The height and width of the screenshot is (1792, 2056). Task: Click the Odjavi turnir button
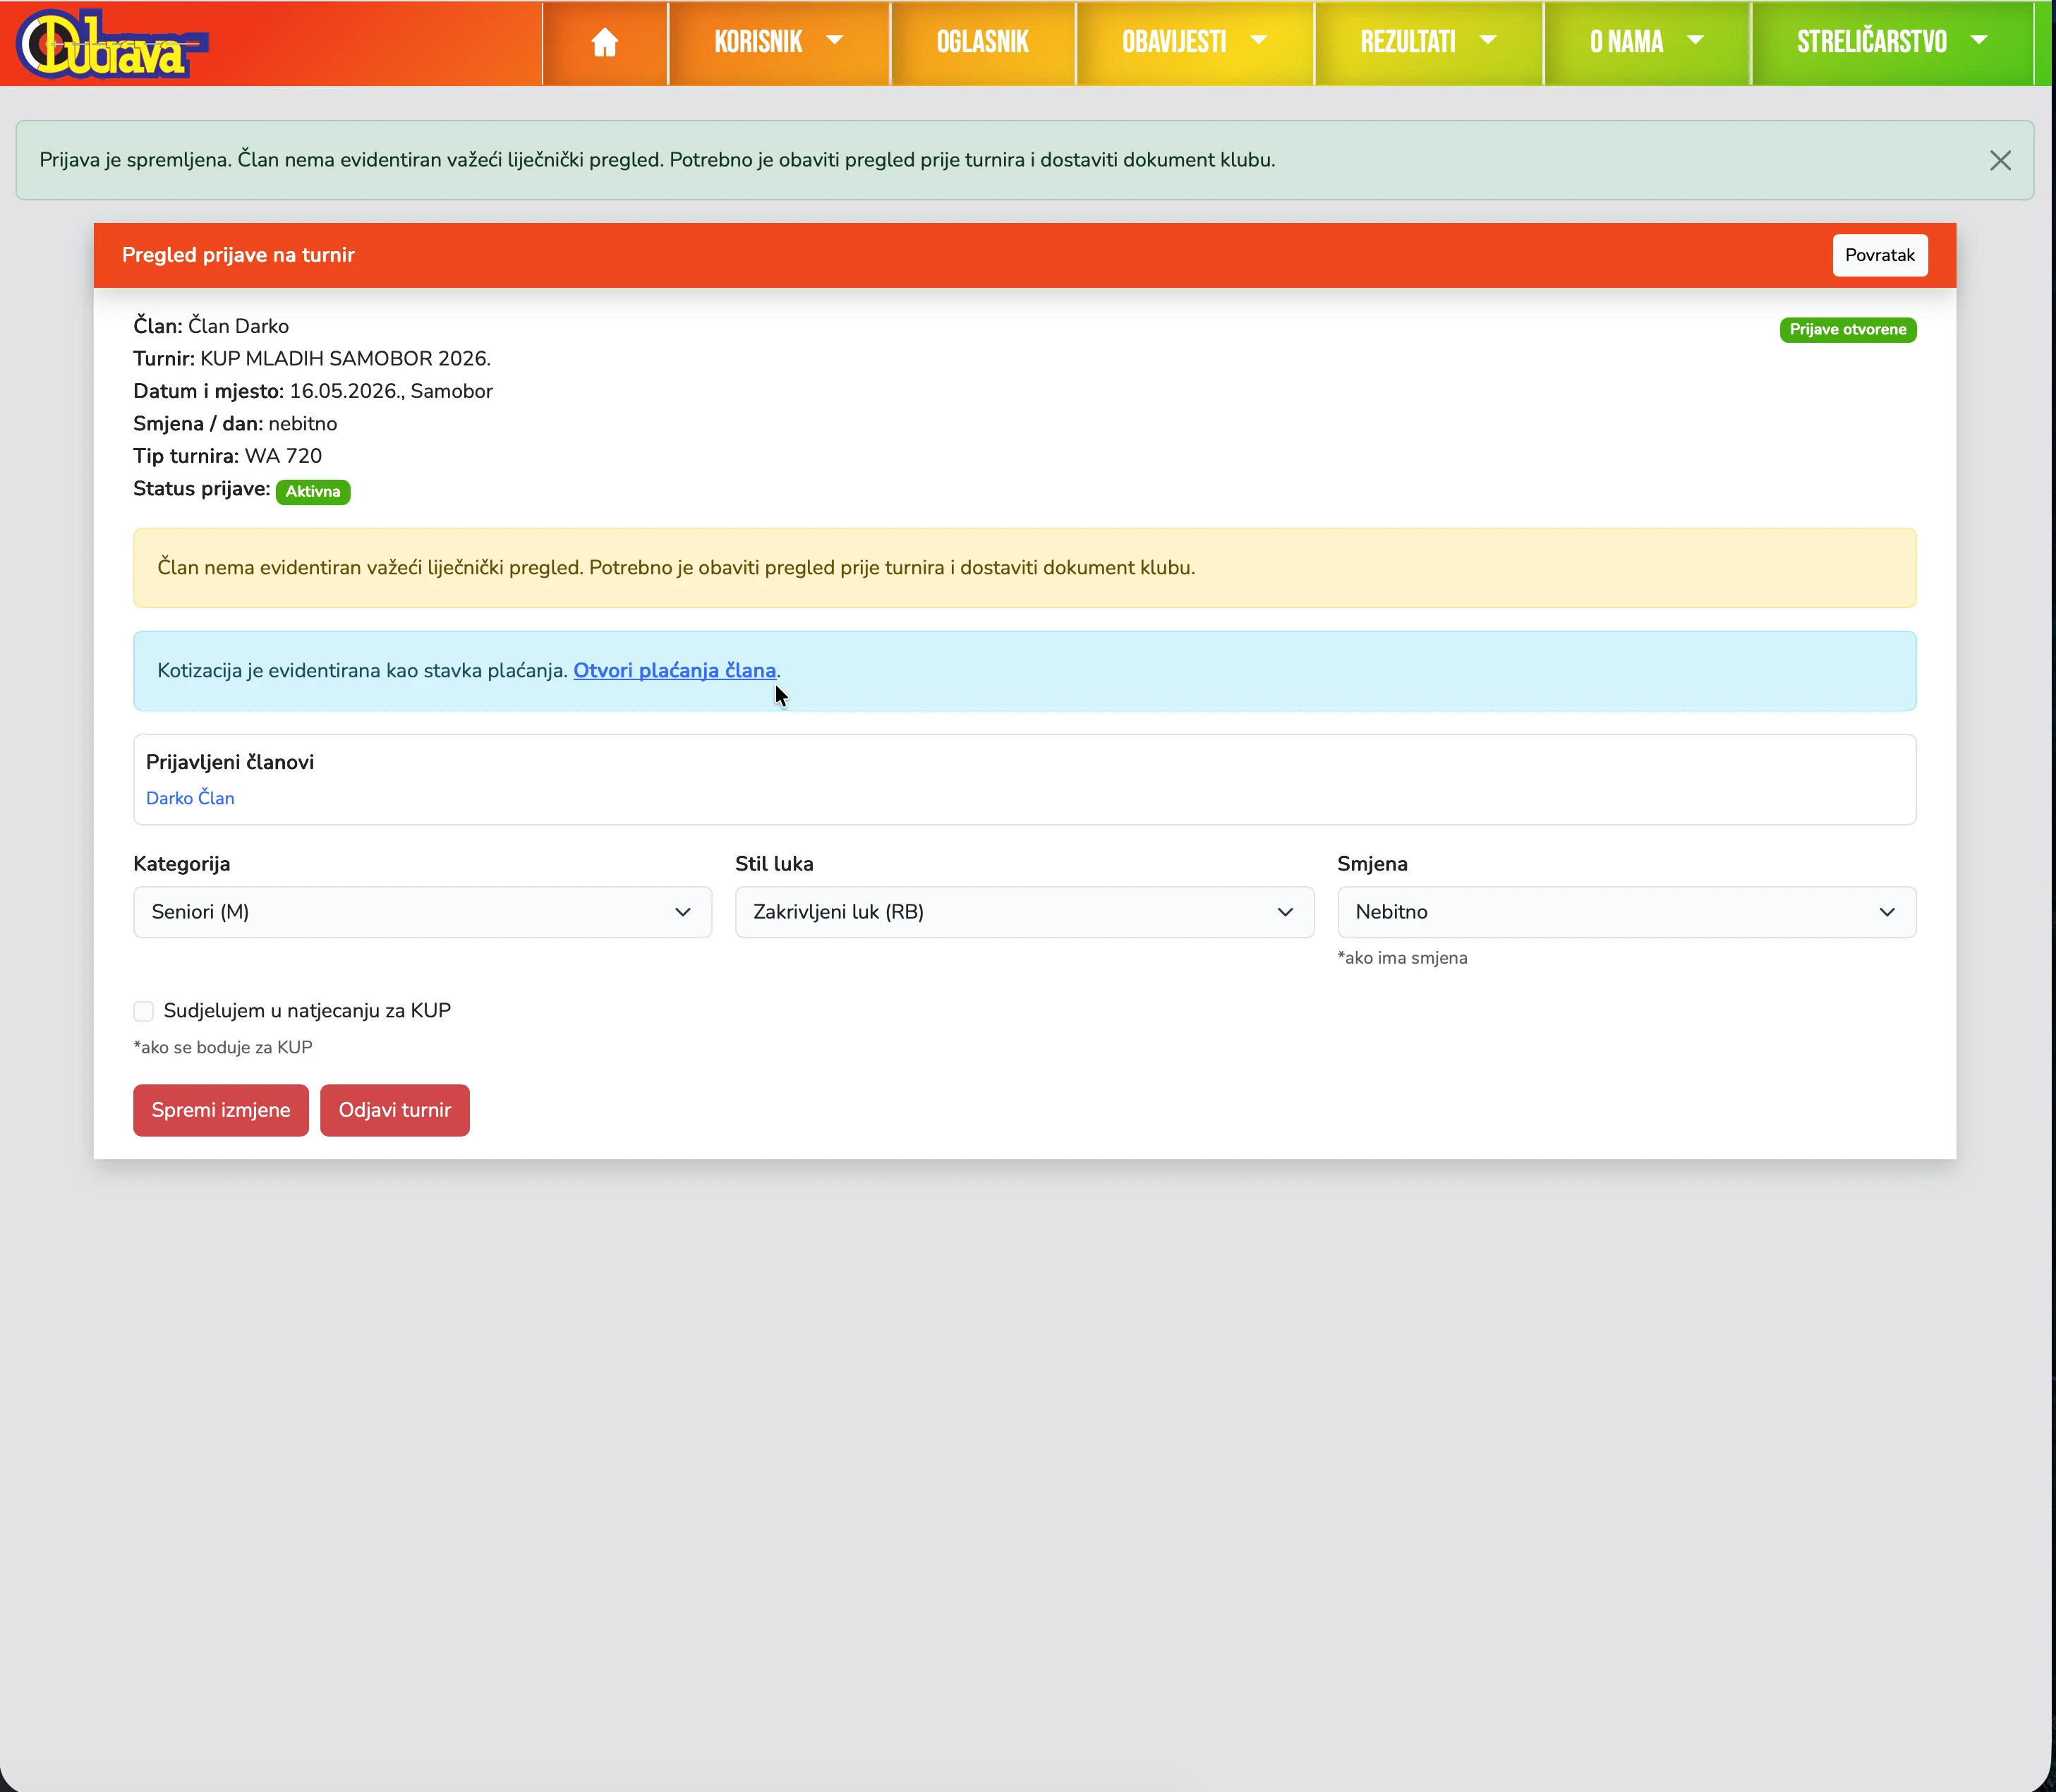tap(394, 1110)
